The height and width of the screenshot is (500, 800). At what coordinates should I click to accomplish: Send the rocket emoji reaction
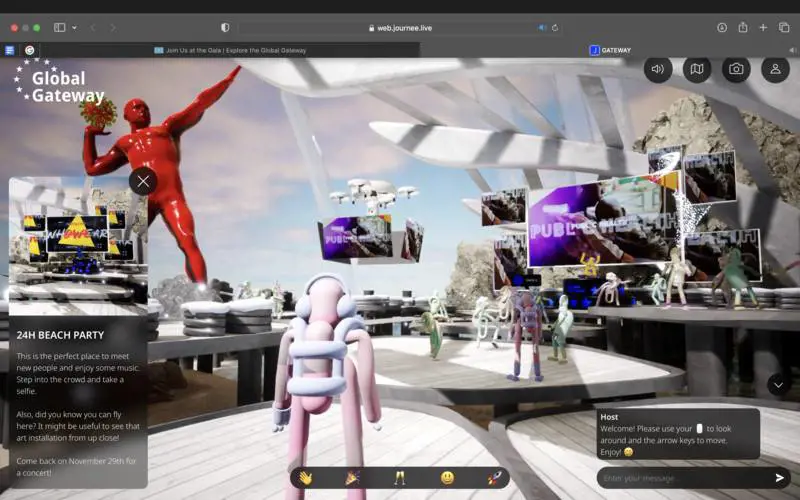494,478
